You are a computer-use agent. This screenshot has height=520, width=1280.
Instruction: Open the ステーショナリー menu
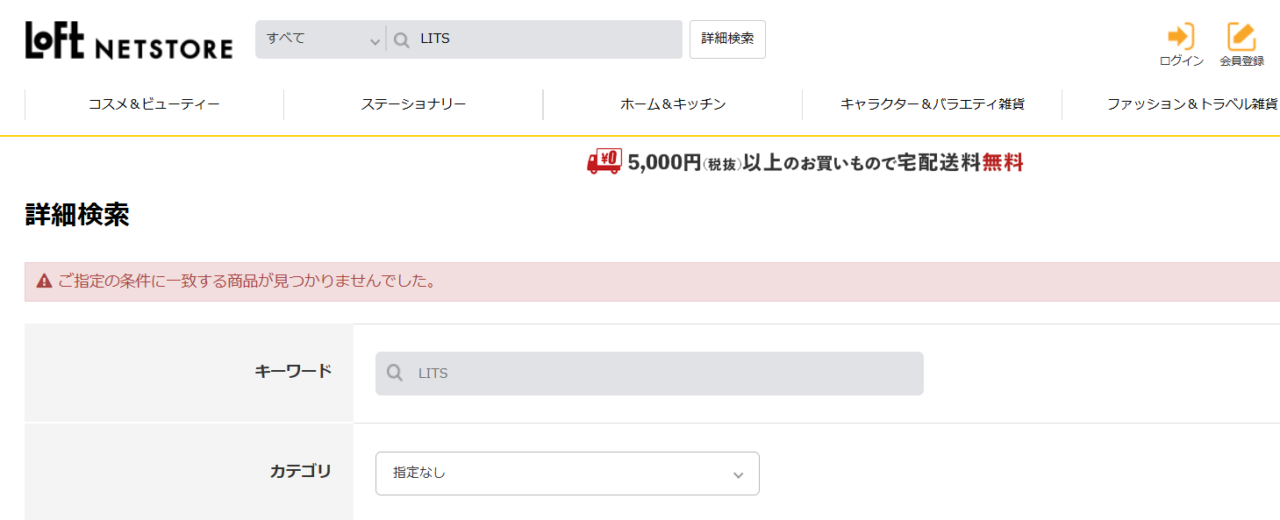(x=413, y=104)
